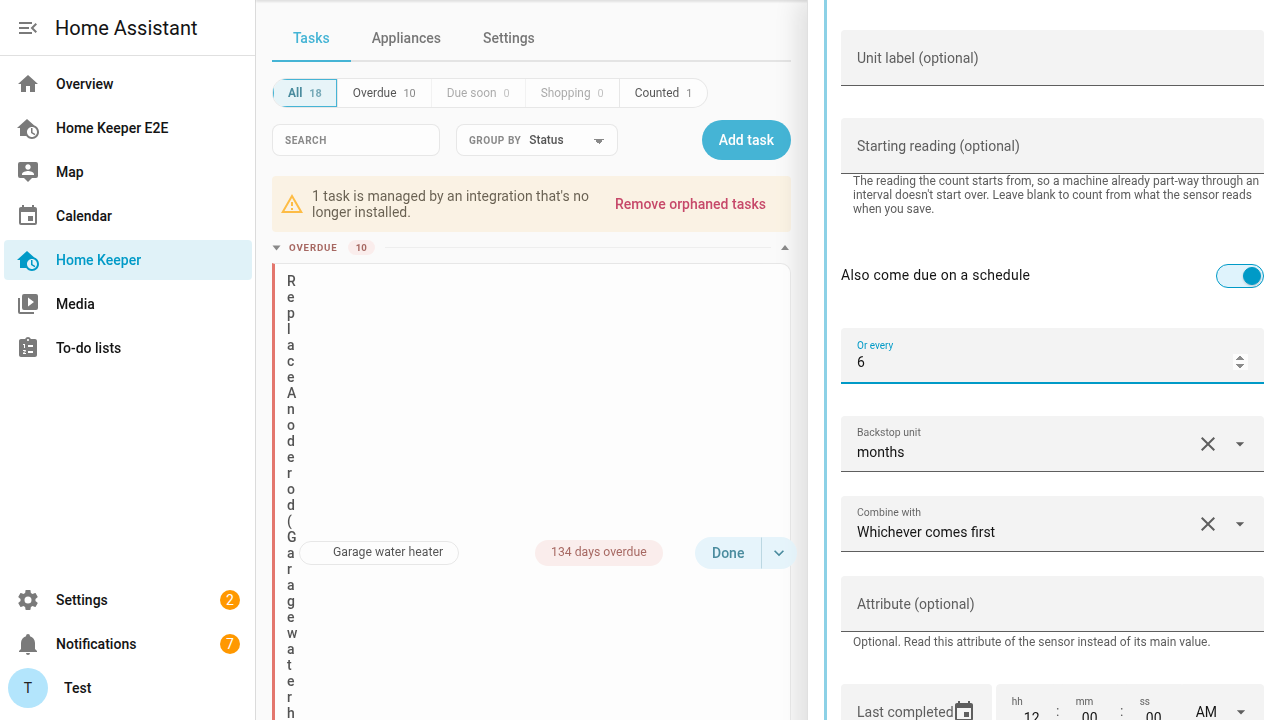
Task: Open the Group by Status dropdown
Action: coord(537,140)
